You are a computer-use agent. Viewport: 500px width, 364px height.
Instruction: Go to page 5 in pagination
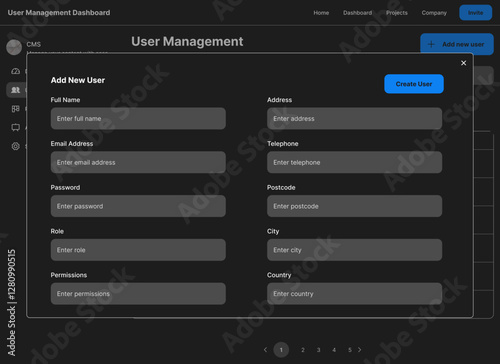click(350, 350)
